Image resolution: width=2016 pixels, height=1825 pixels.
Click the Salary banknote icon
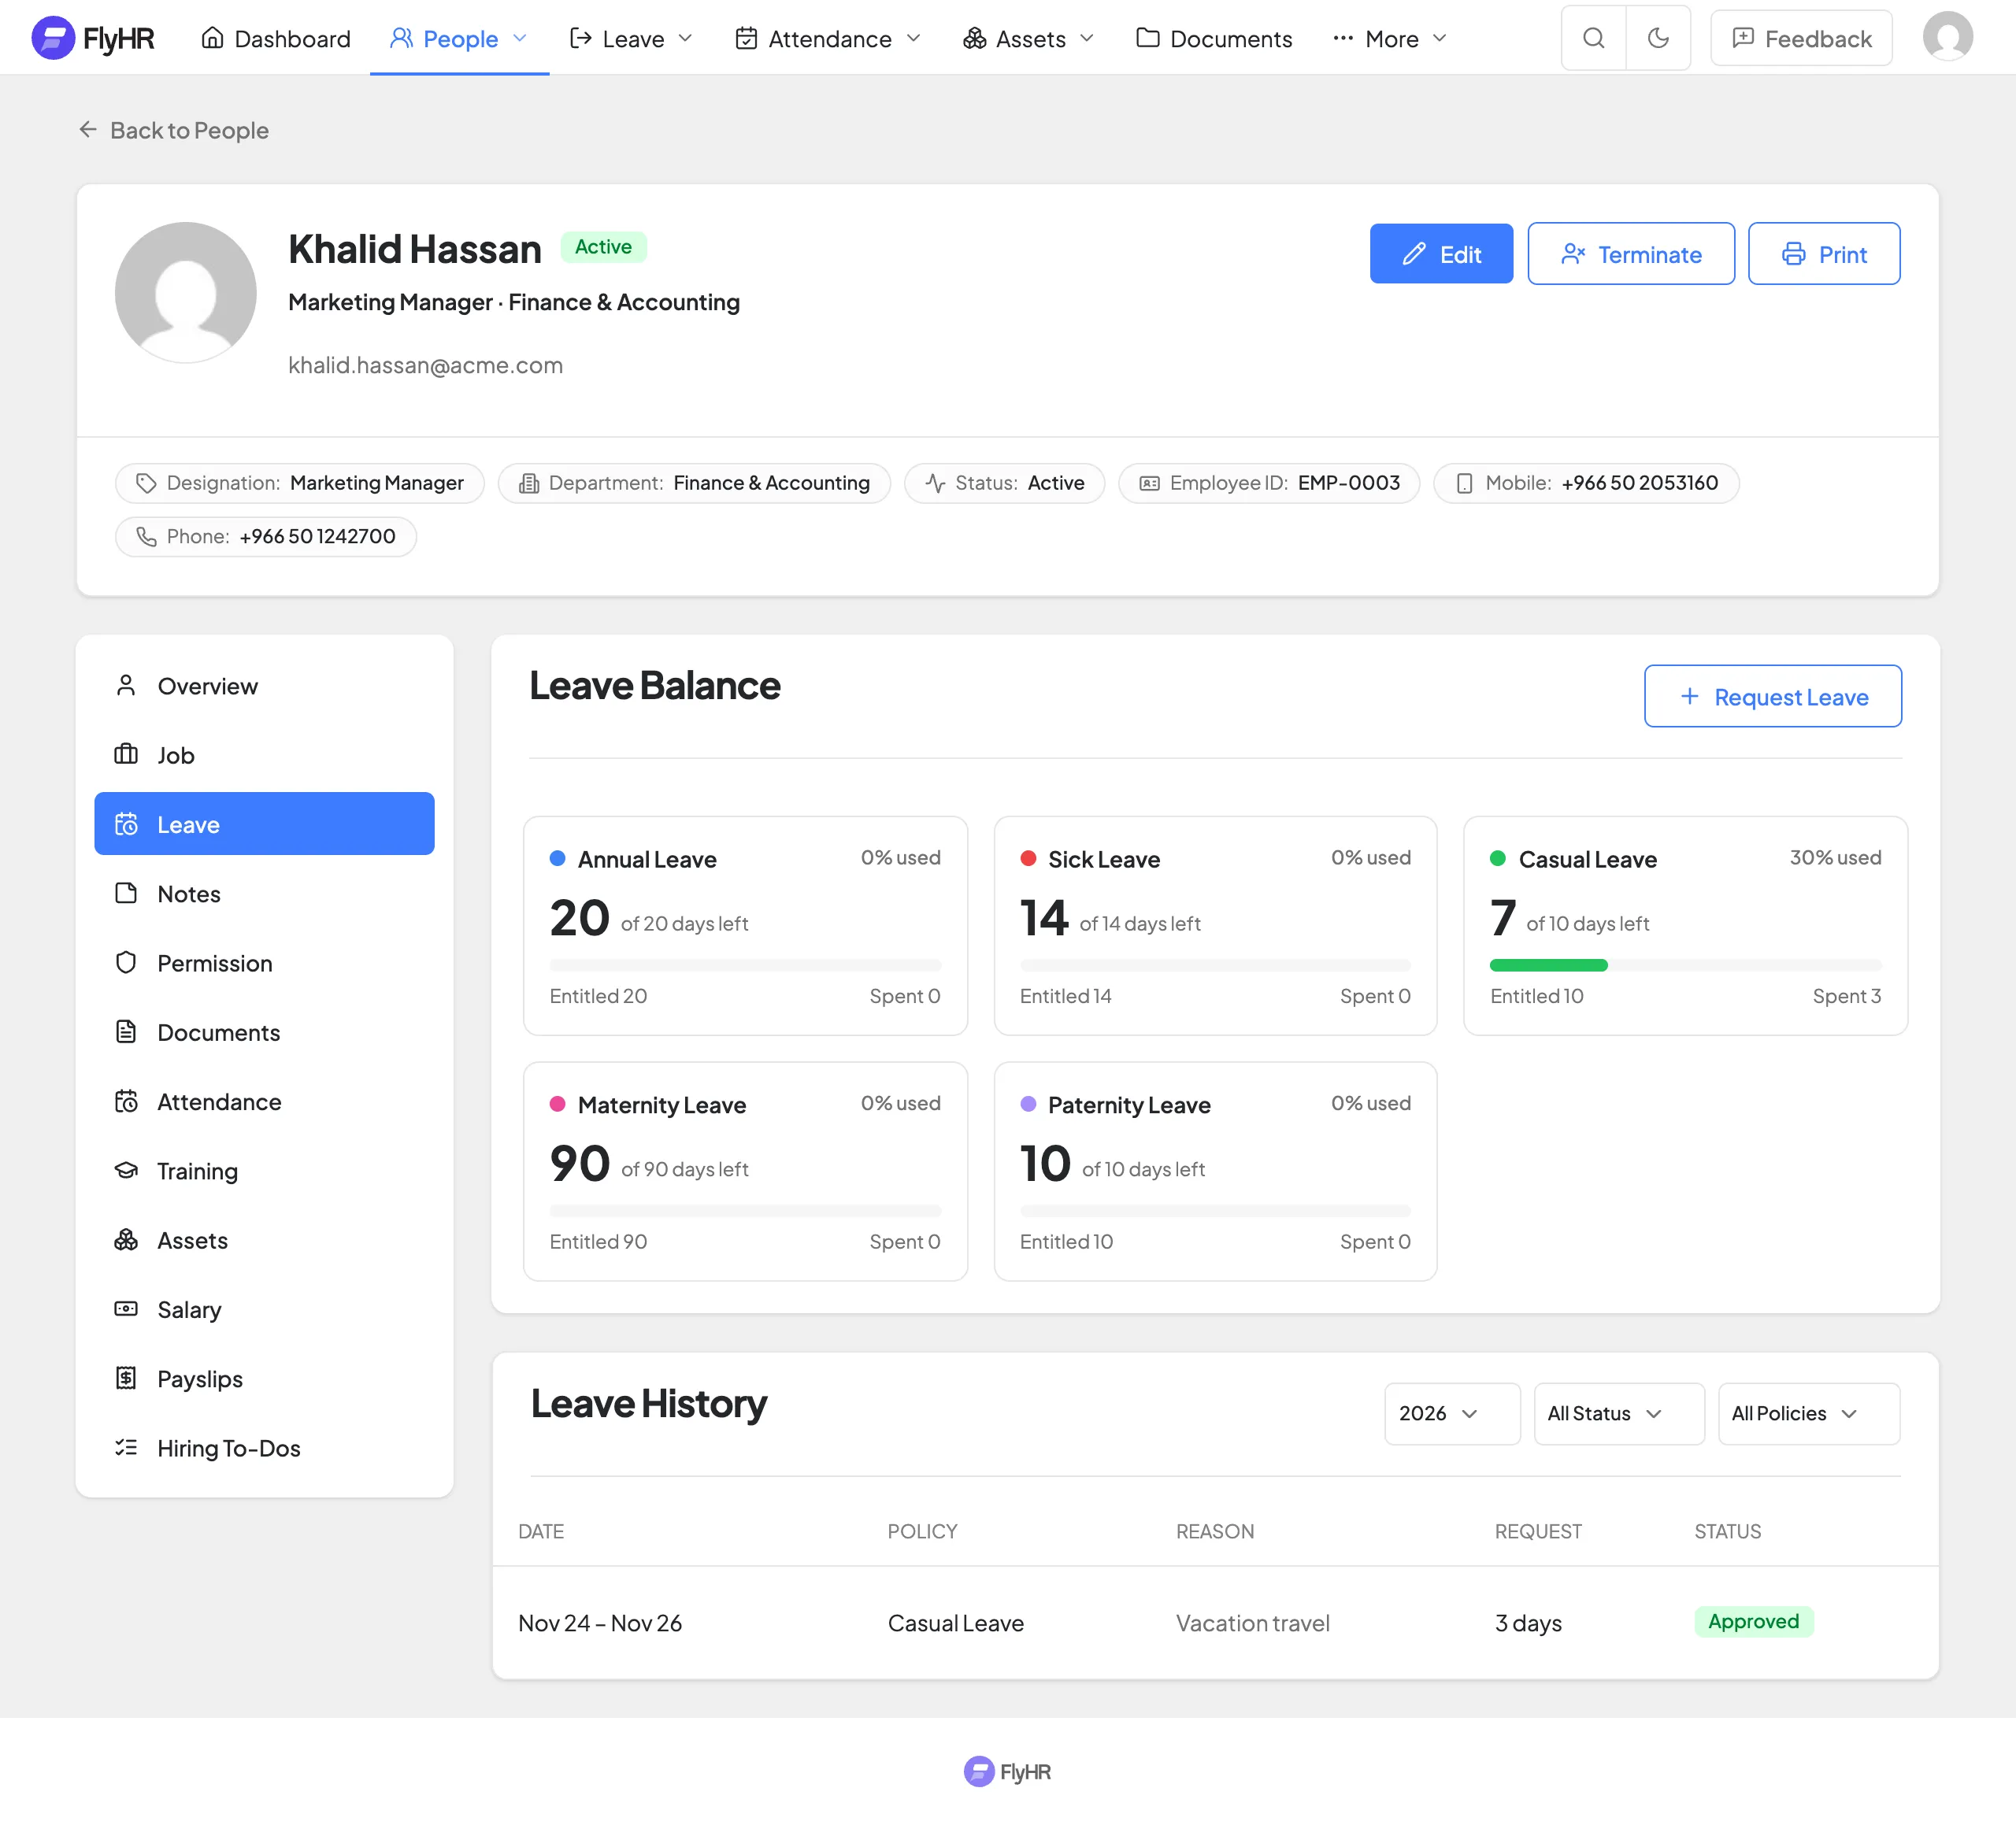126,1309
